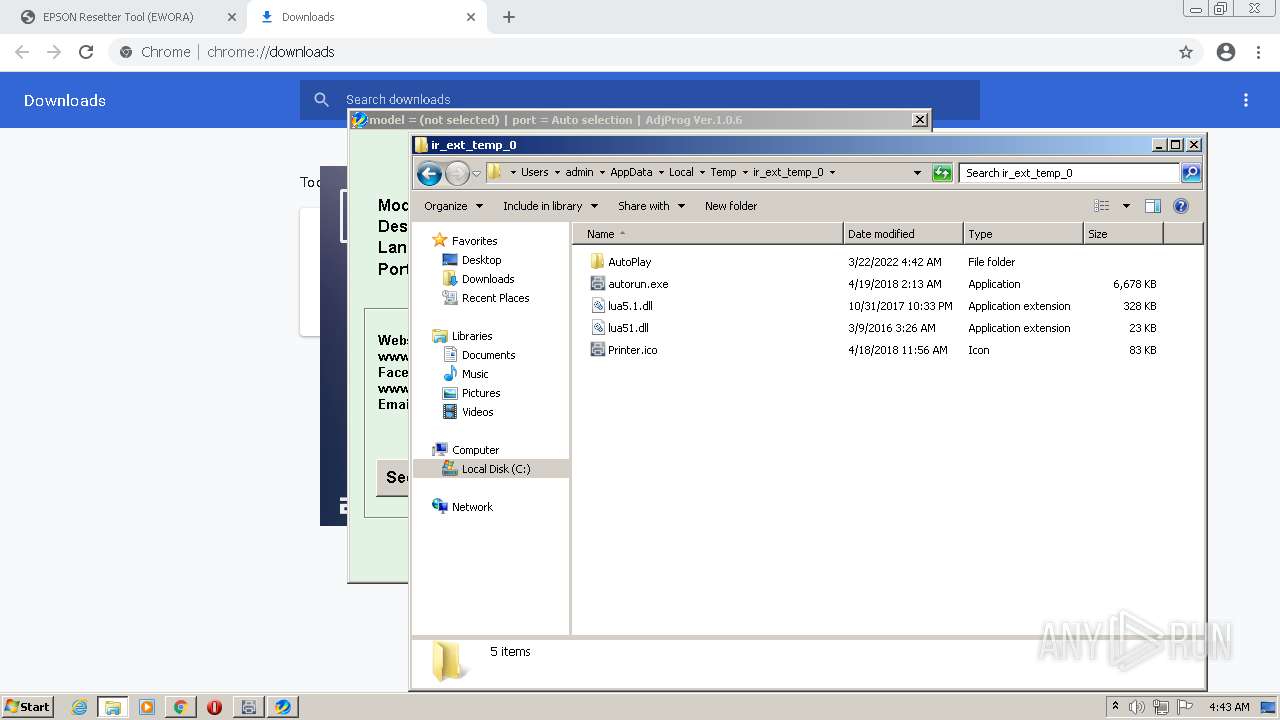Click Users in address breadcrumb
The image size is (1280, 720).
534,172
